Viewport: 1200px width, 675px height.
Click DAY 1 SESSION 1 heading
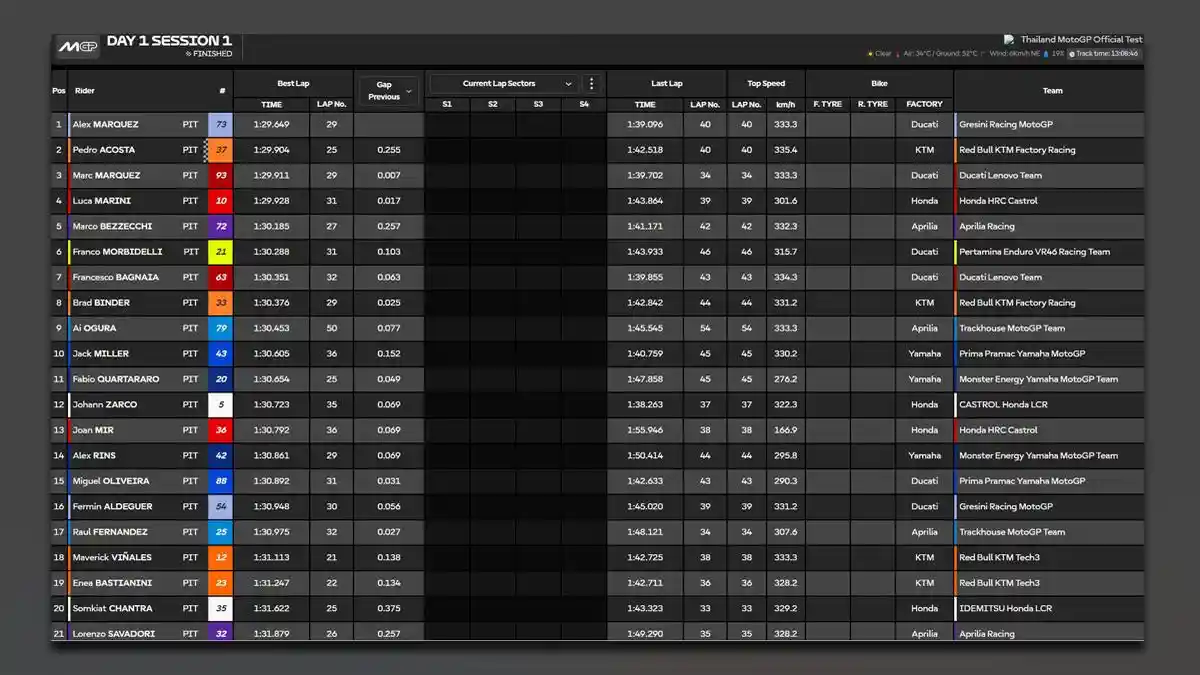pos(169,41)
